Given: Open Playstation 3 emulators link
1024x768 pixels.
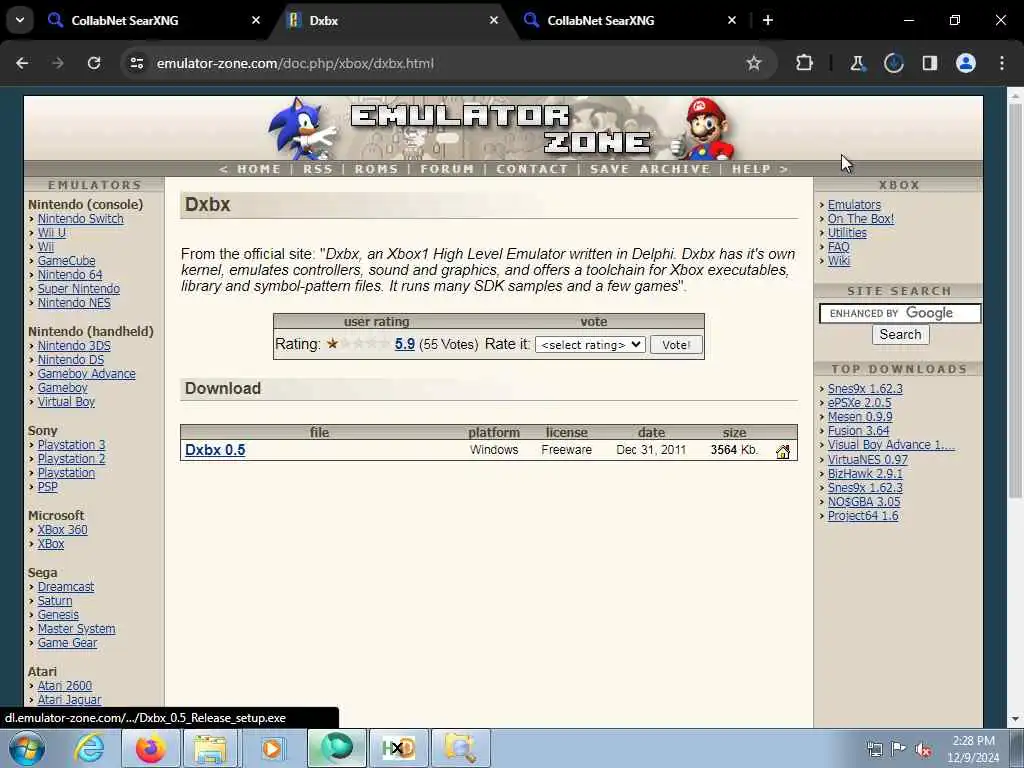Looking at the screenshot, I should [71, 445].
